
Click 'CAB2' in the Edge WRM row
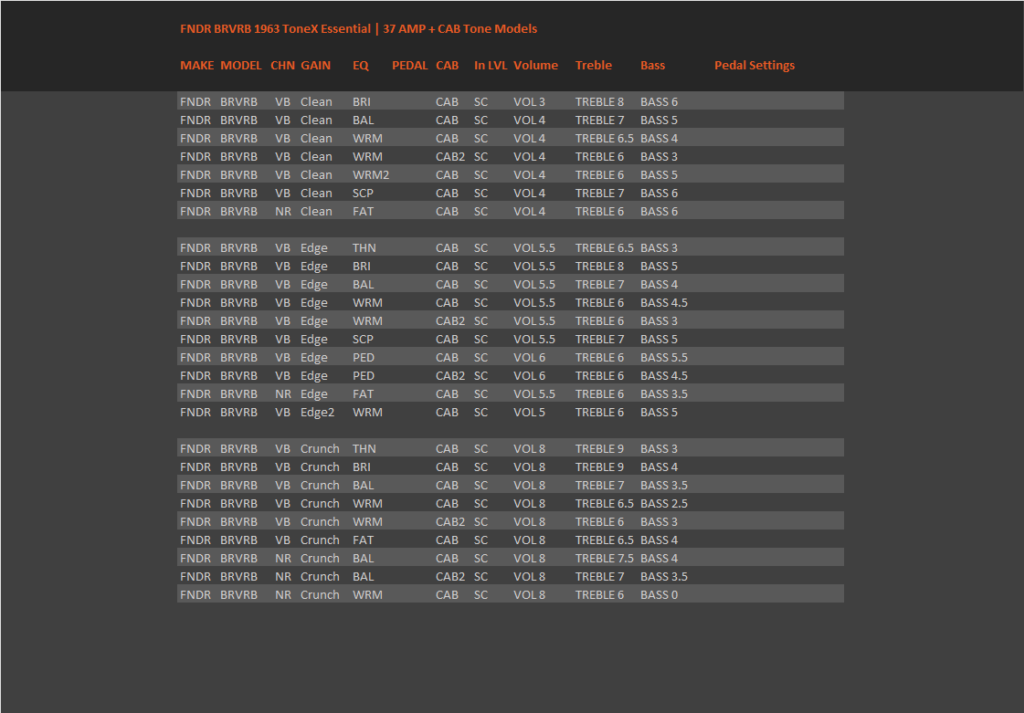(x=451, y=321)
